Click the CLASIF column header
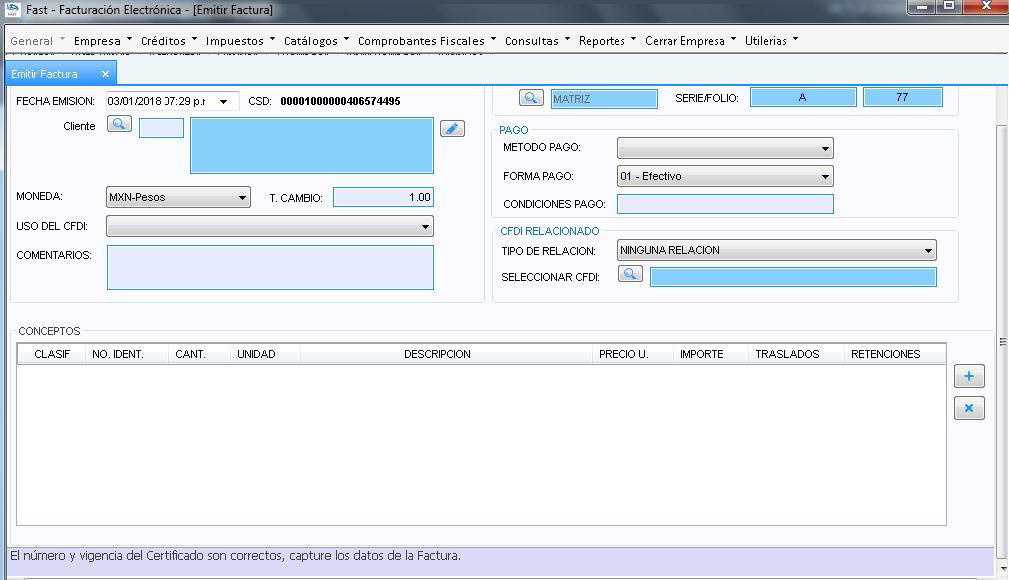Viewport: 1009px width, 580px height. [x=51, y=354]
